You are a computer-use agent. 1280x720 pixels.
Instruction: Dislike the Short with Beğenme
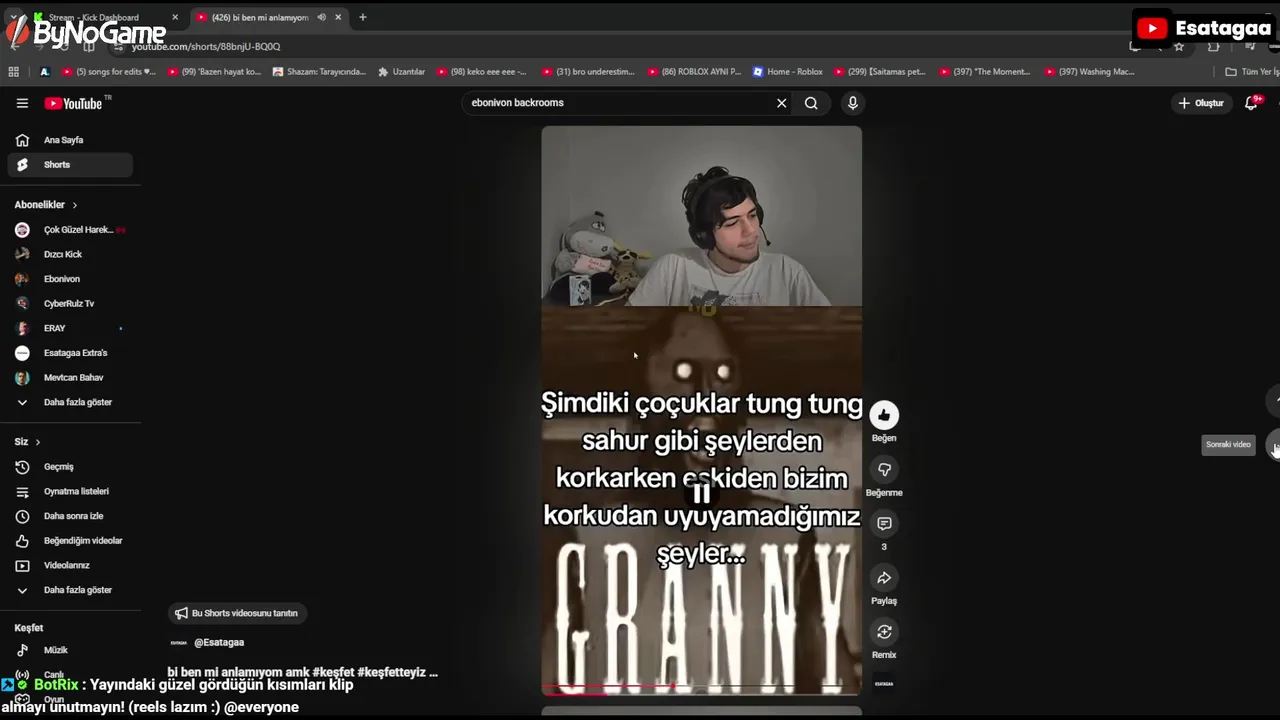pos(884,470)
